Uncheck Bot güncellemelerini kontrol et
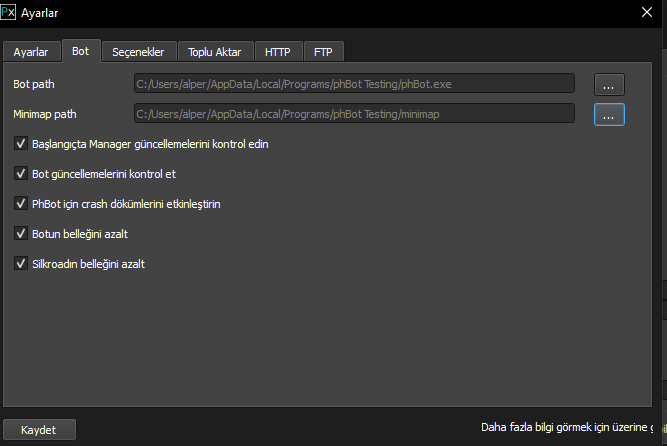The height and width of the screenshot is (446, 667). pyautogui.click(x=22, y=174)
